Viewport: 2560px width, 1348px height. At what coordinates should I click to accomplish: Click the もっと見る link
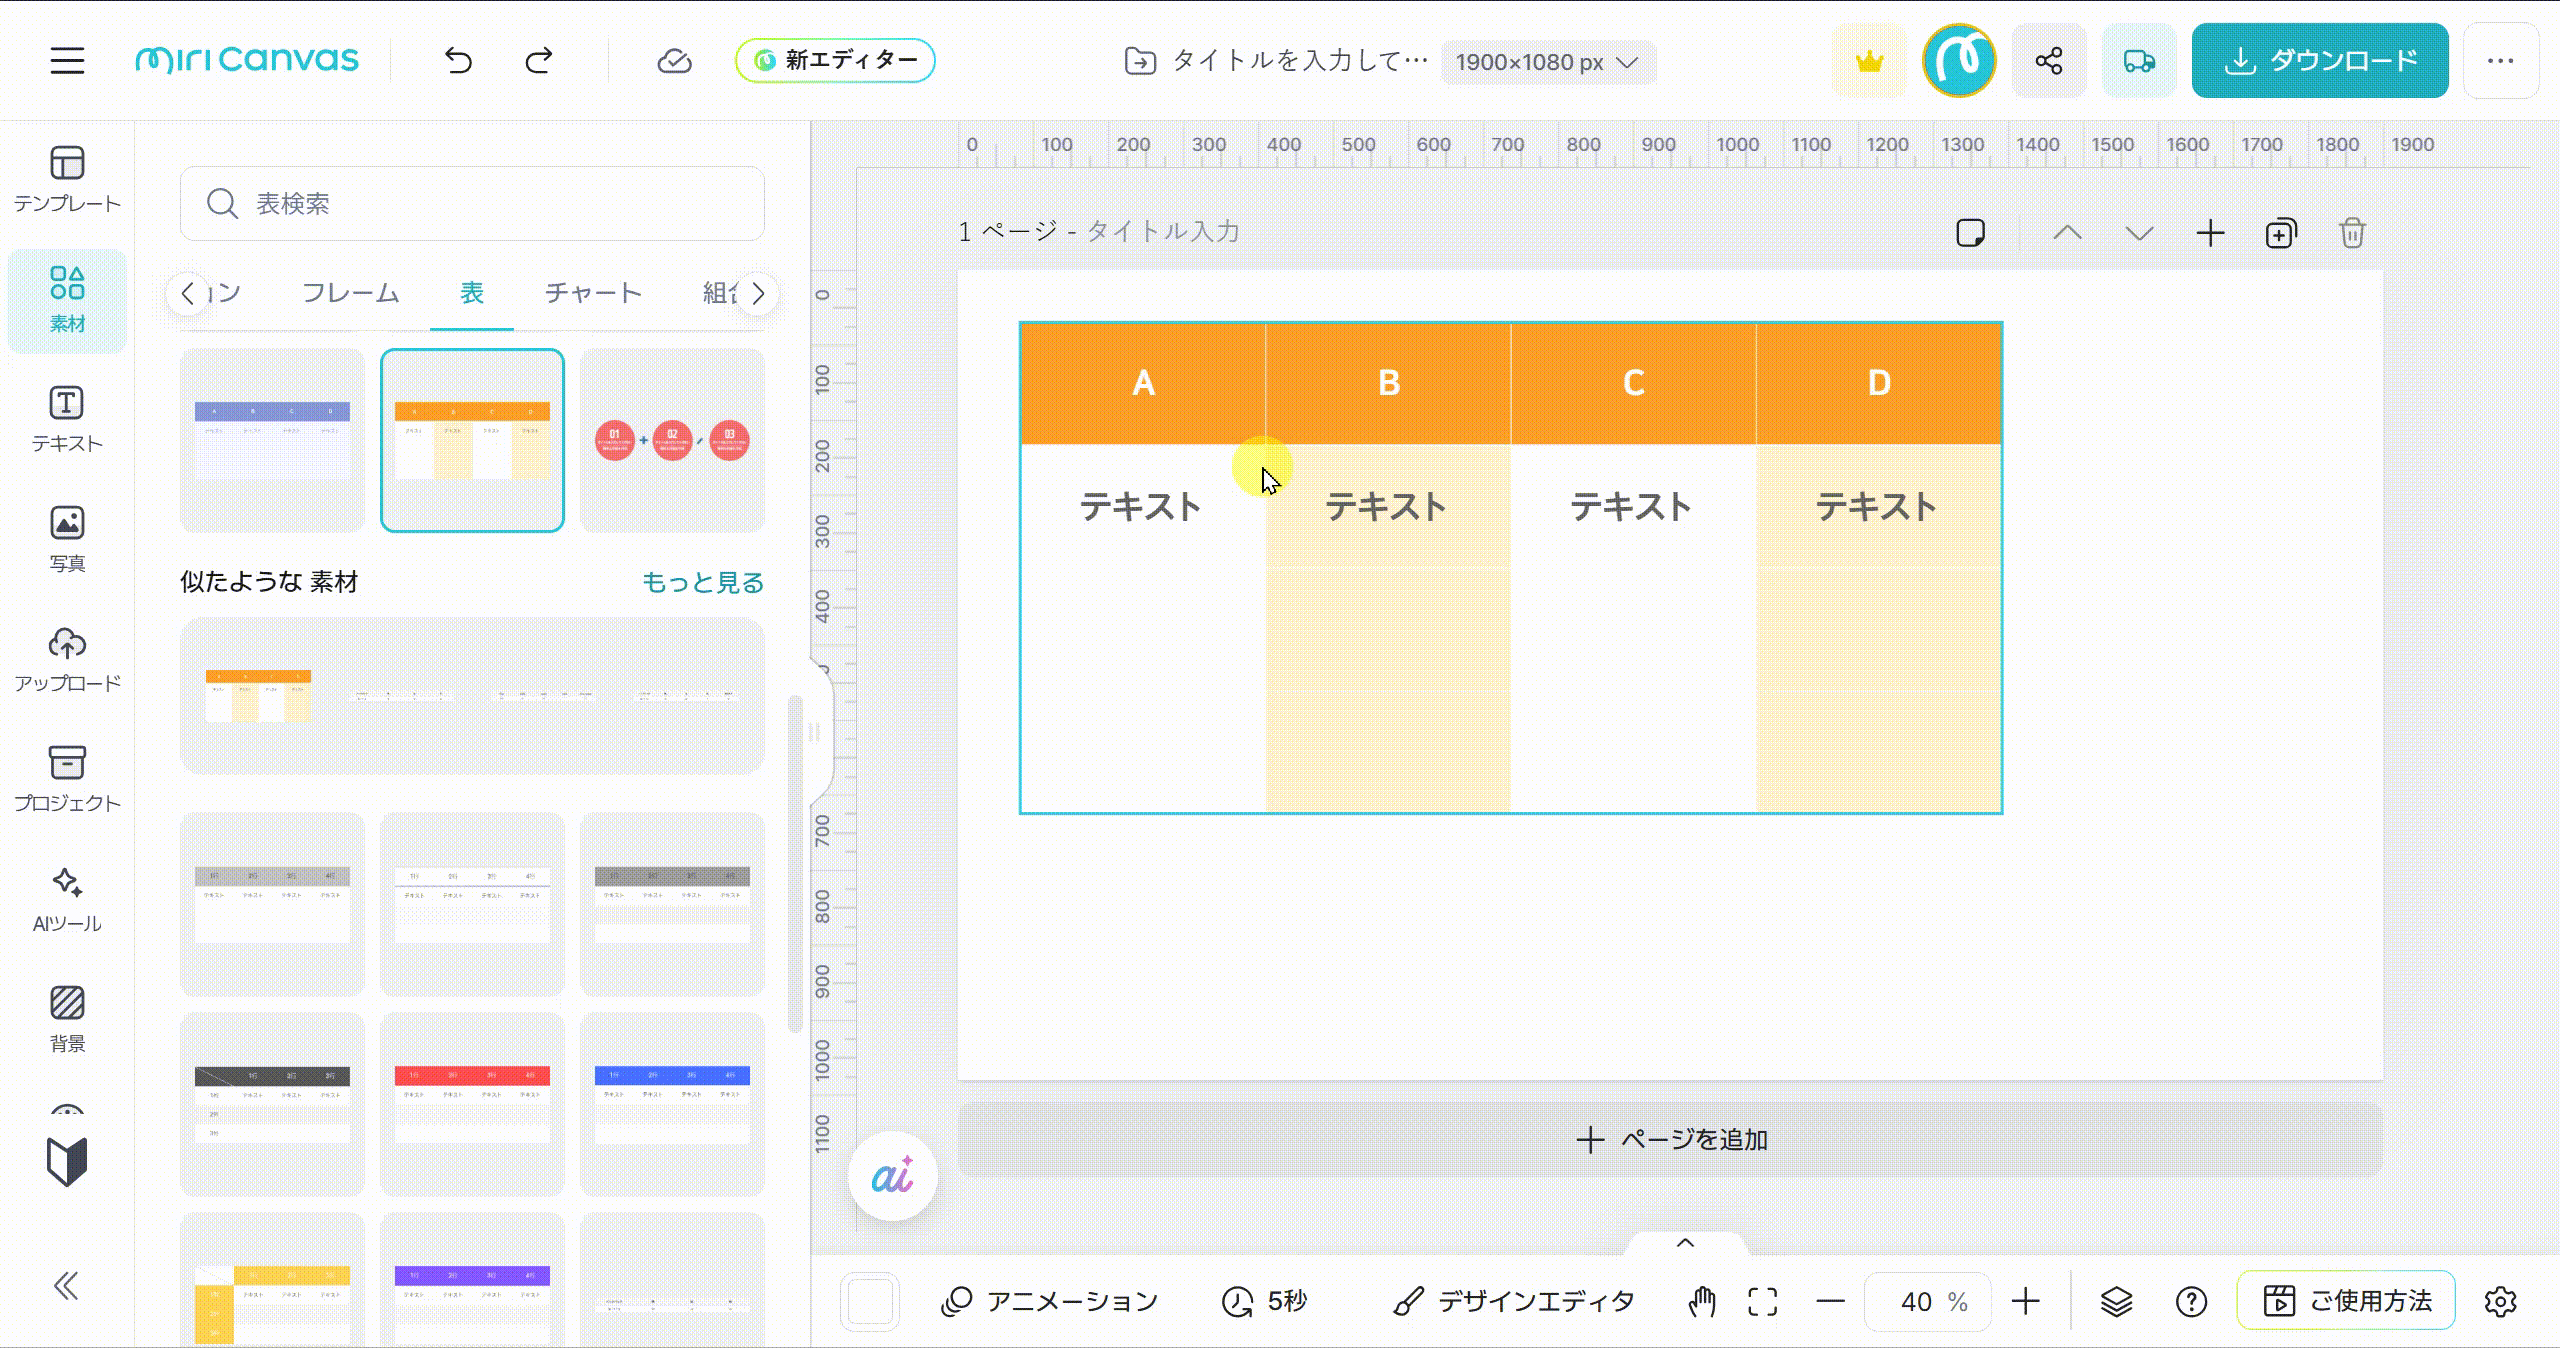702,582
